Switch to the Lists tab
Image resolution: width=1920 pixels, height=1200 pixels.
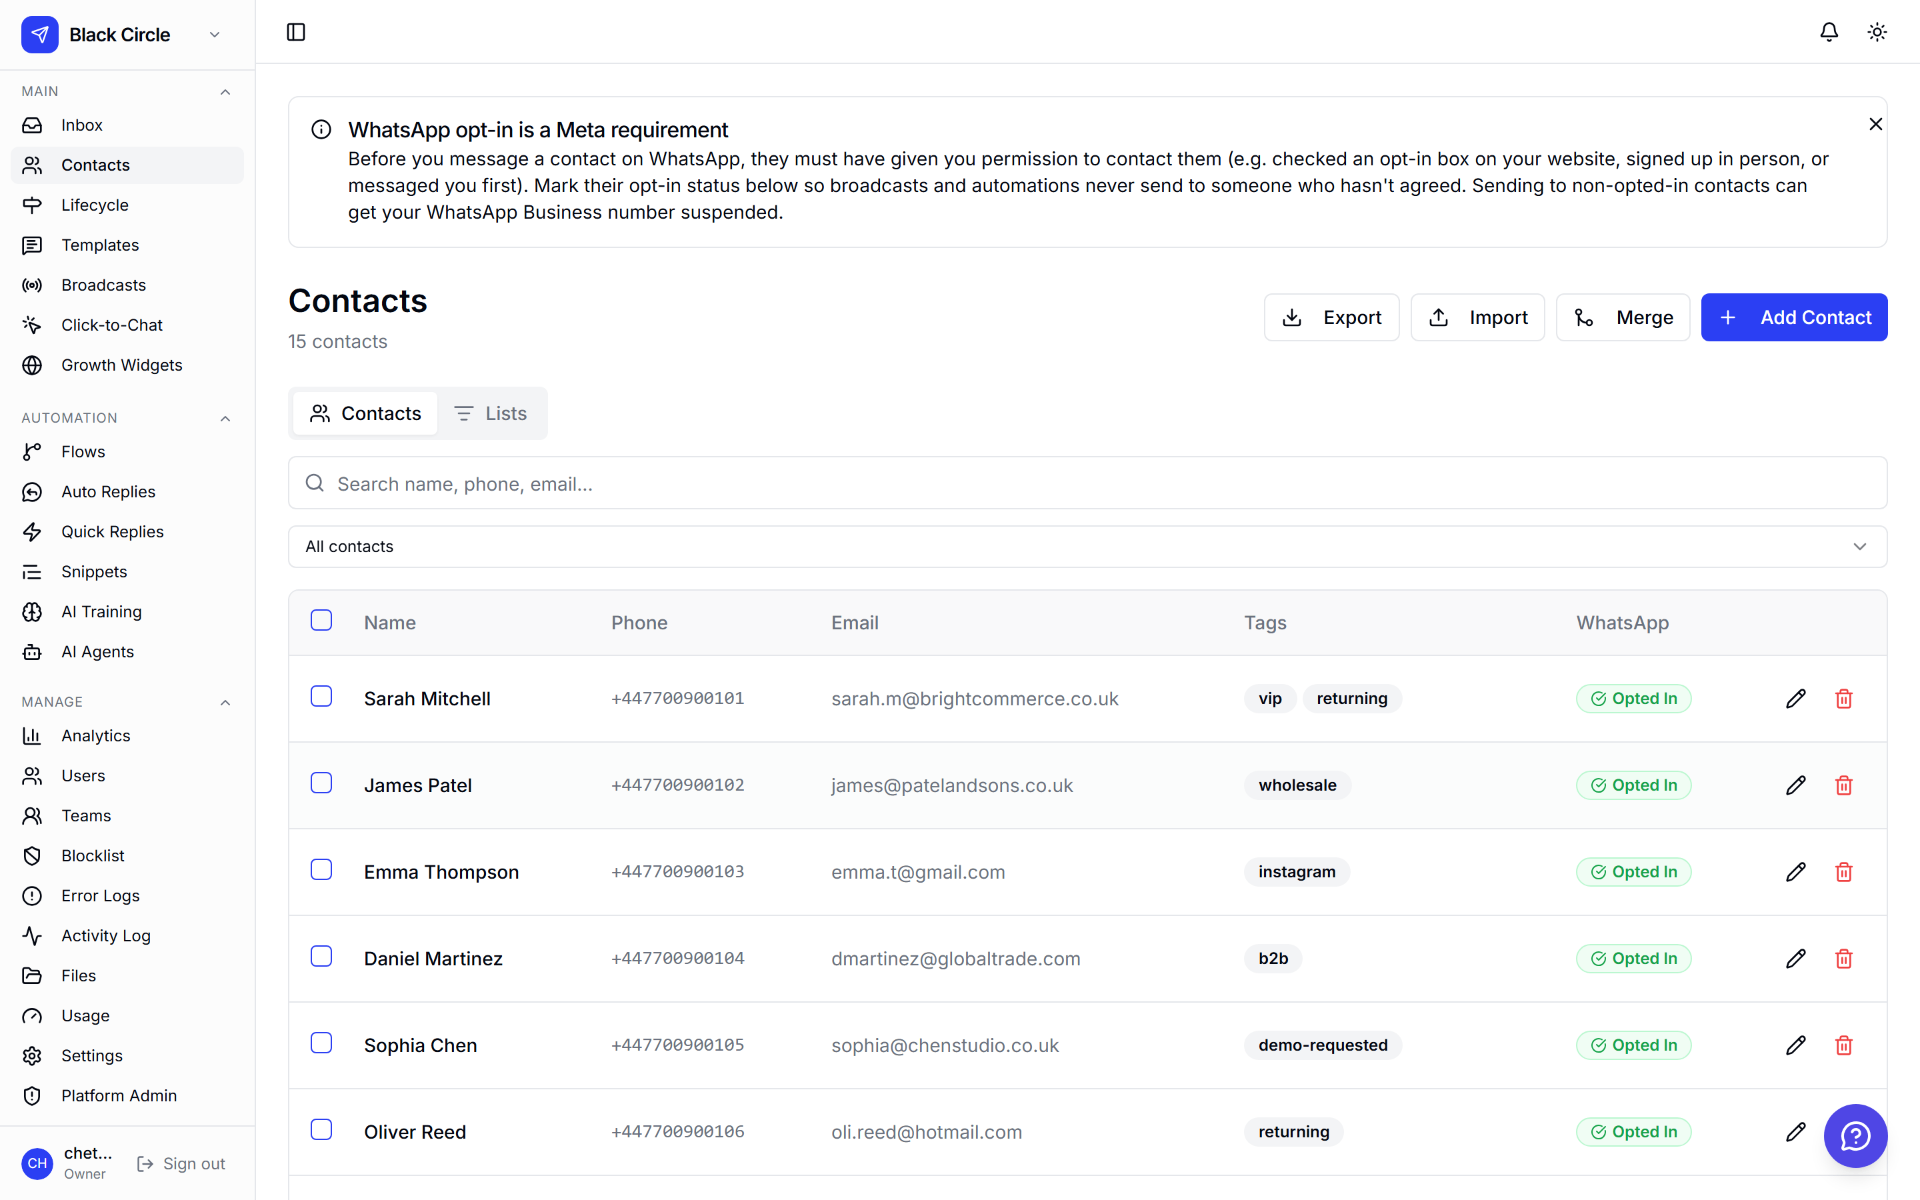(490, 413)
